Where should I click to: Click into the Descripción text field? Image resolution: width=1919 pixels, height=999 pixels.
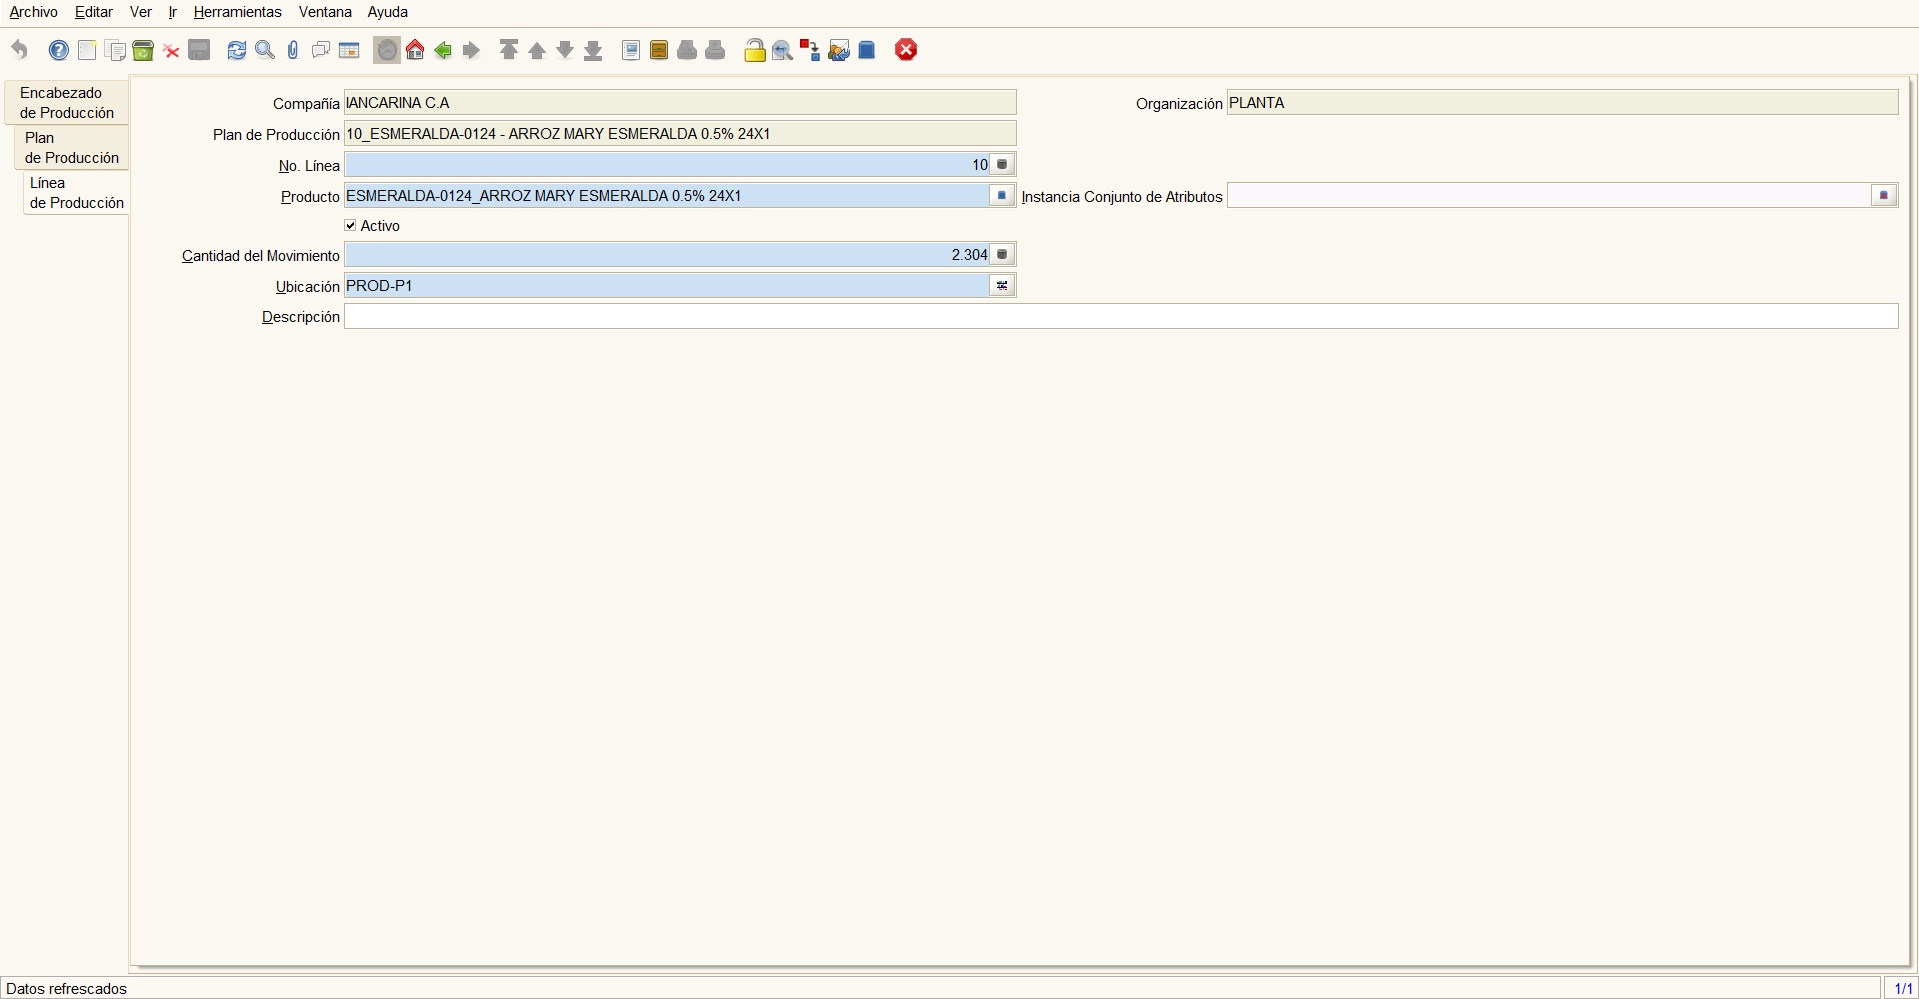1121,317
